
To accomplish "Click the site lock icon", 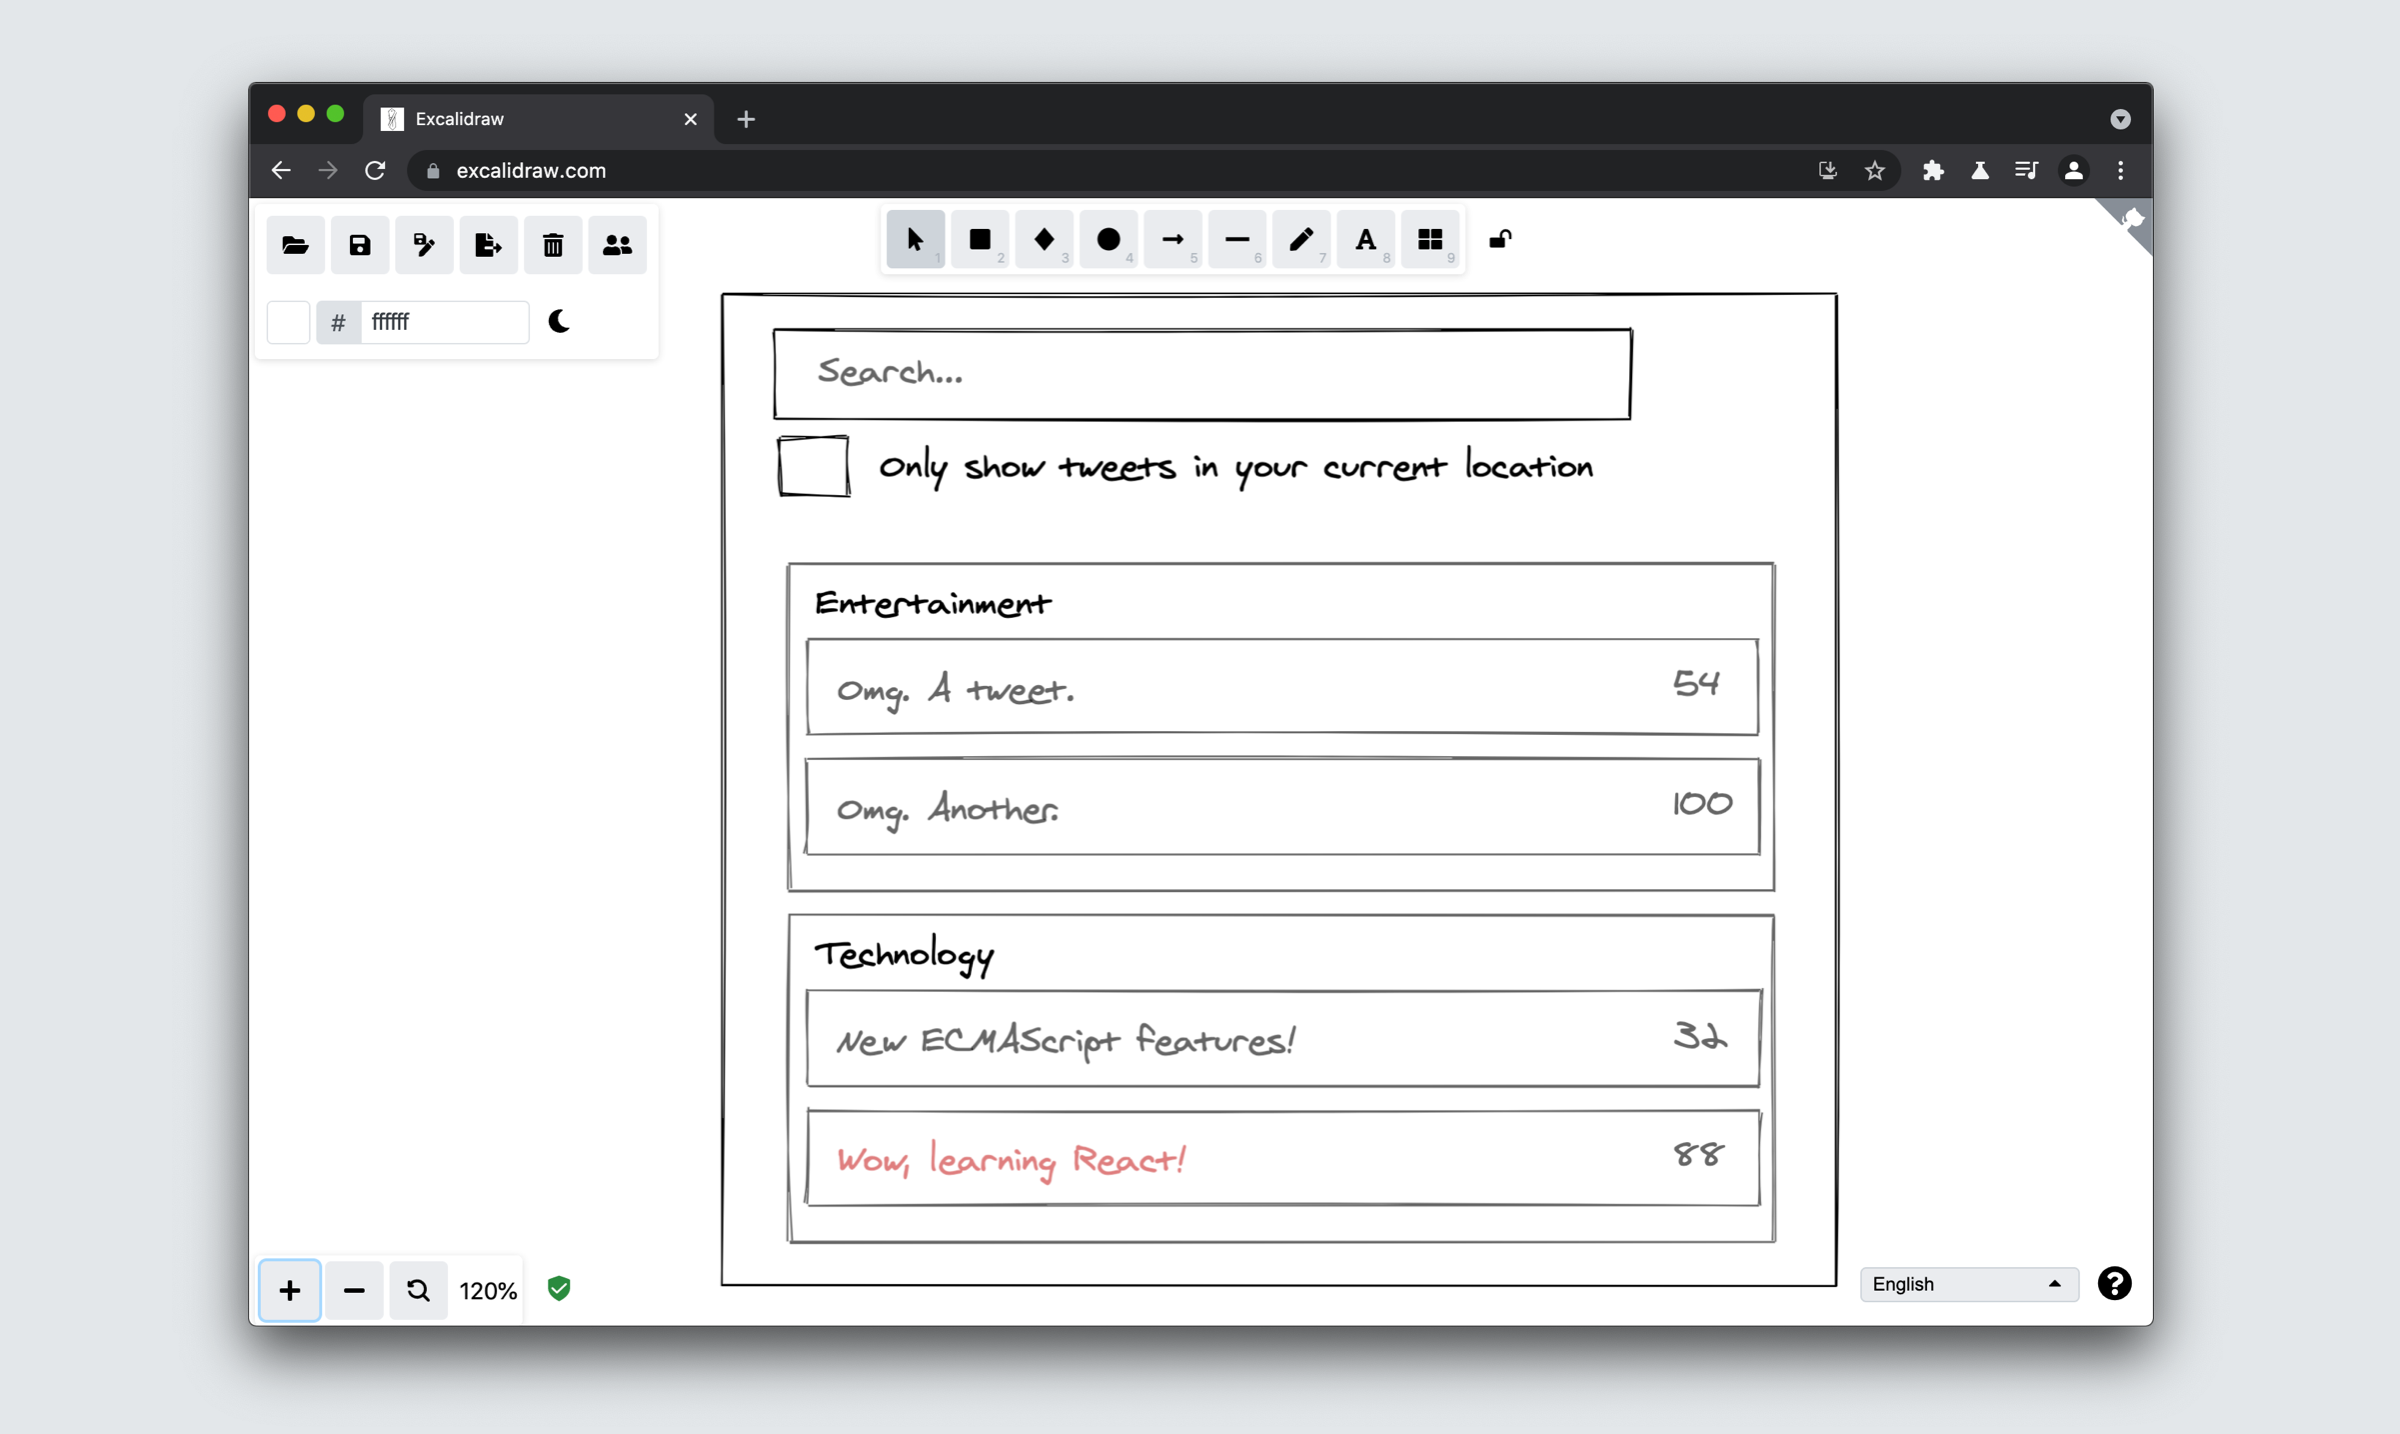I will click(x=433, y=171).
